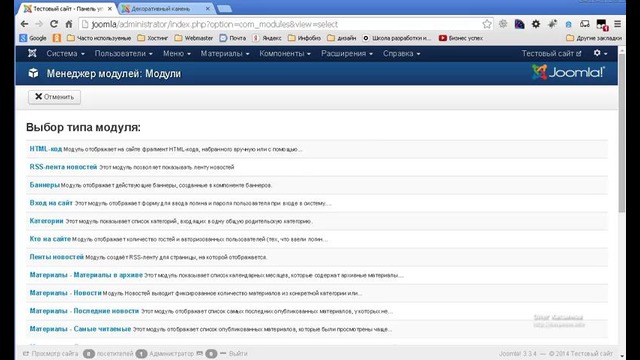The width and height of the screenshot is (640, 360).
Task: Select the Материалы - Новости module
Action: tap(65, 293)
